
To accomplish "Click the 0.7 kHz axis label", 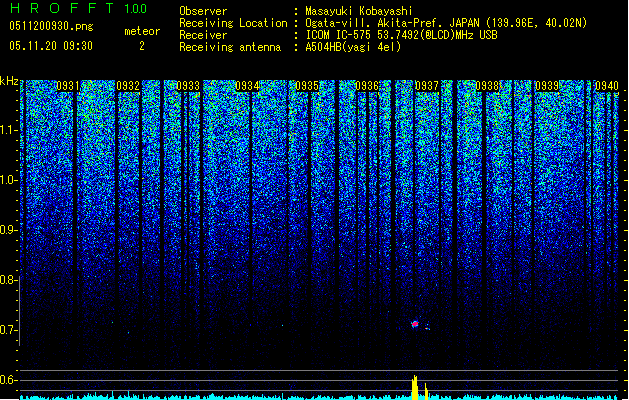I will coord(9,330).
